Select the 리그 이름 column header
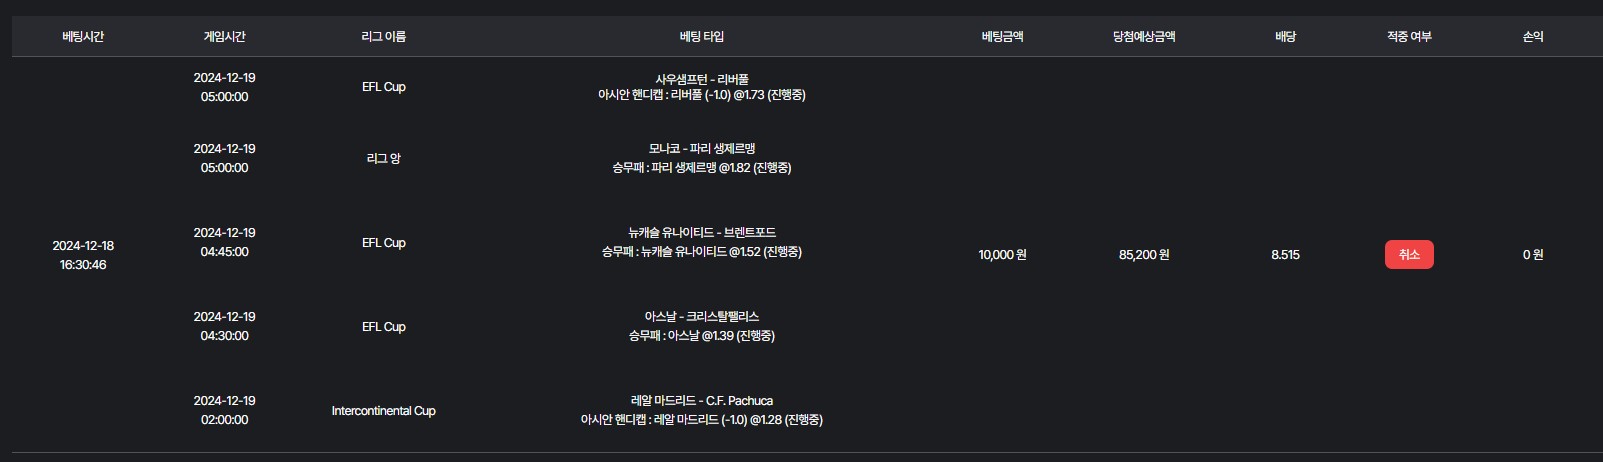Image resolution: width=1603 pixels, height=462 pixels. [383, 37]
